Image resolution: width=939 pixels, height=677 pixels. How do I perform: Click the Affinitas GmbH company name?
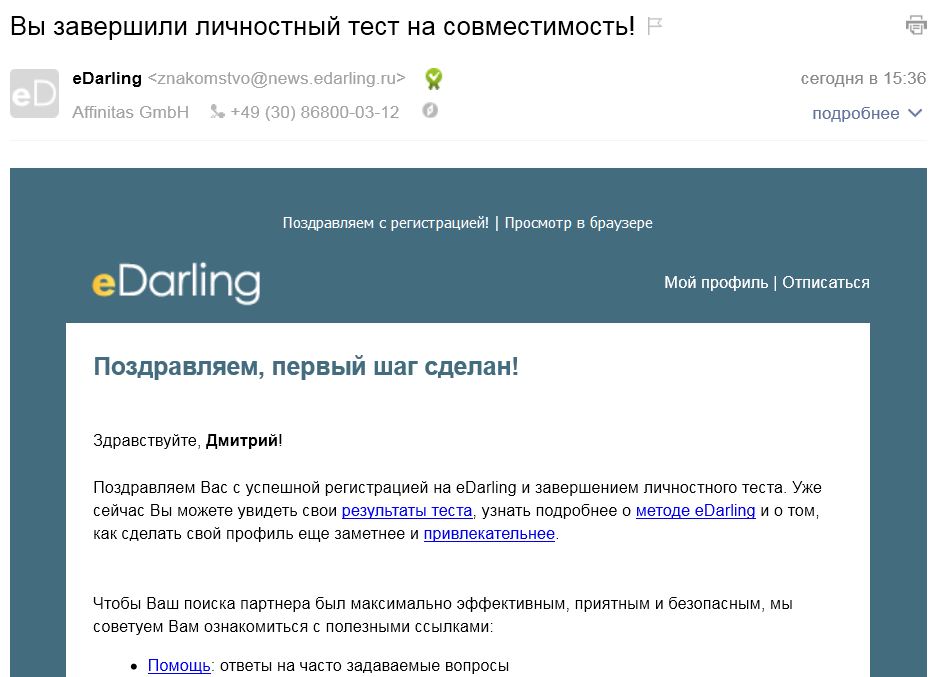tap(131, 112)
